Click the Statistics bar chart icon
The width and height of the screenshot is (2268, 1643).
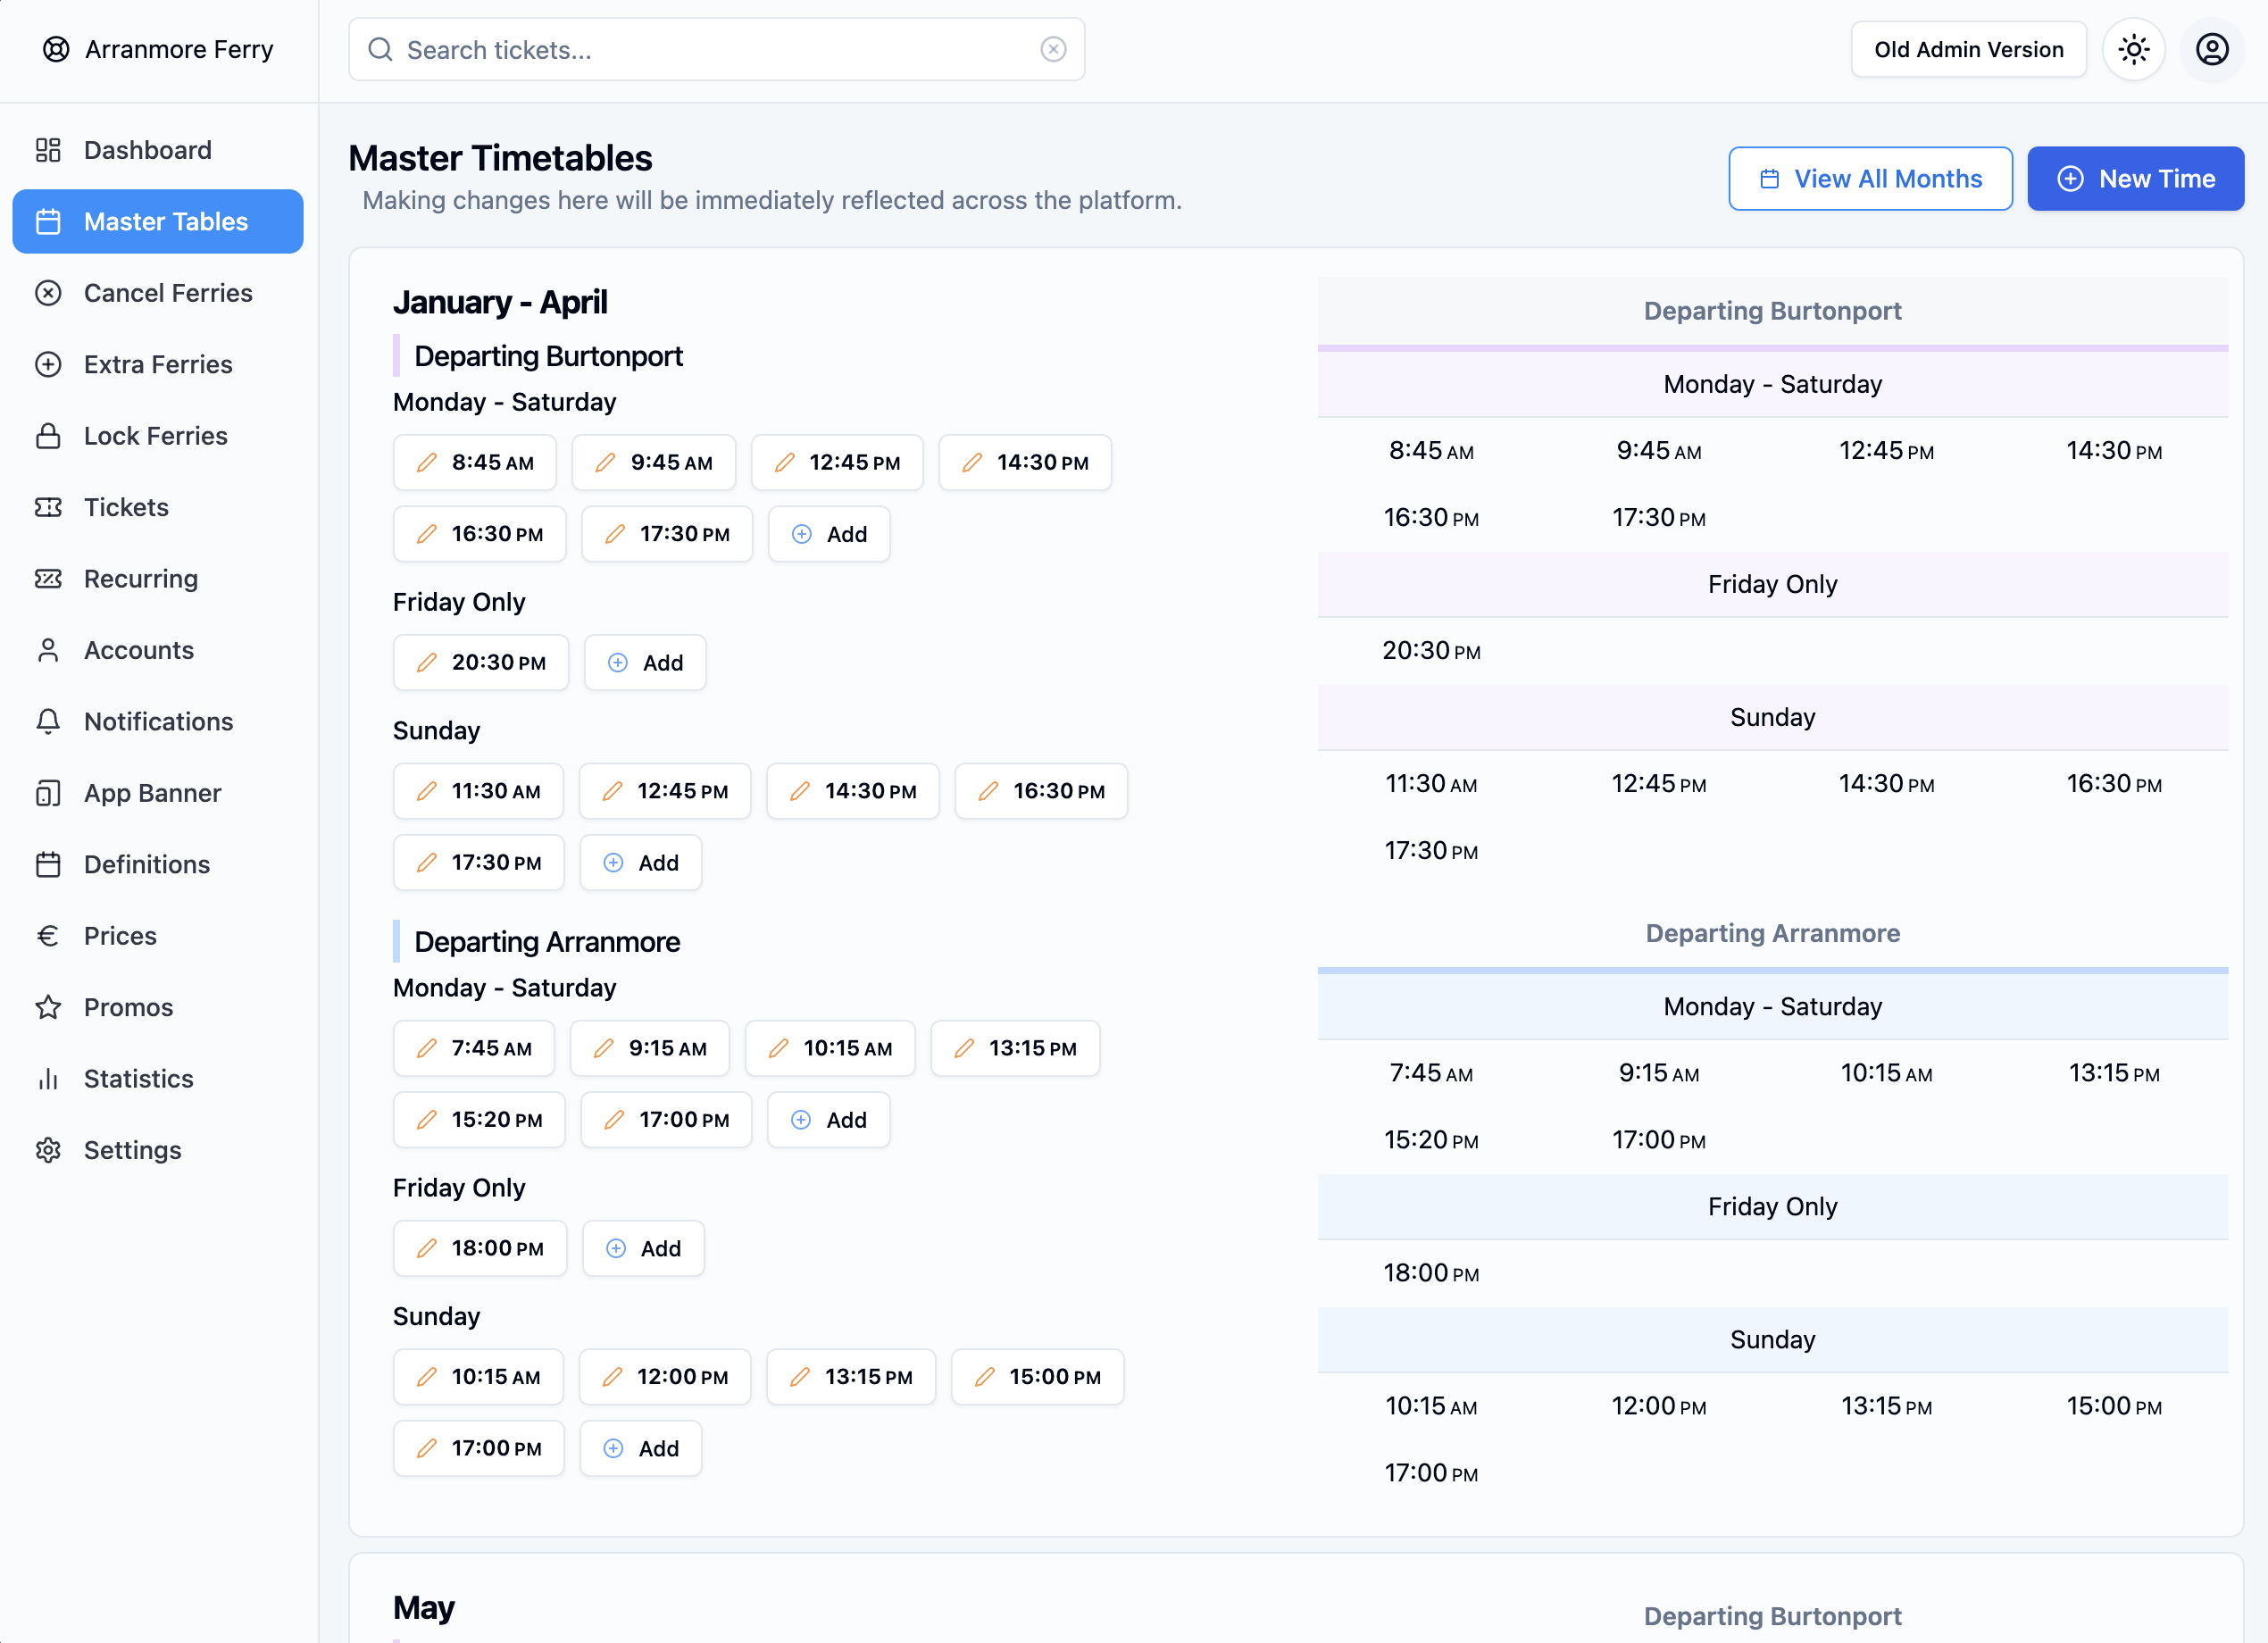coord(48,1079)
